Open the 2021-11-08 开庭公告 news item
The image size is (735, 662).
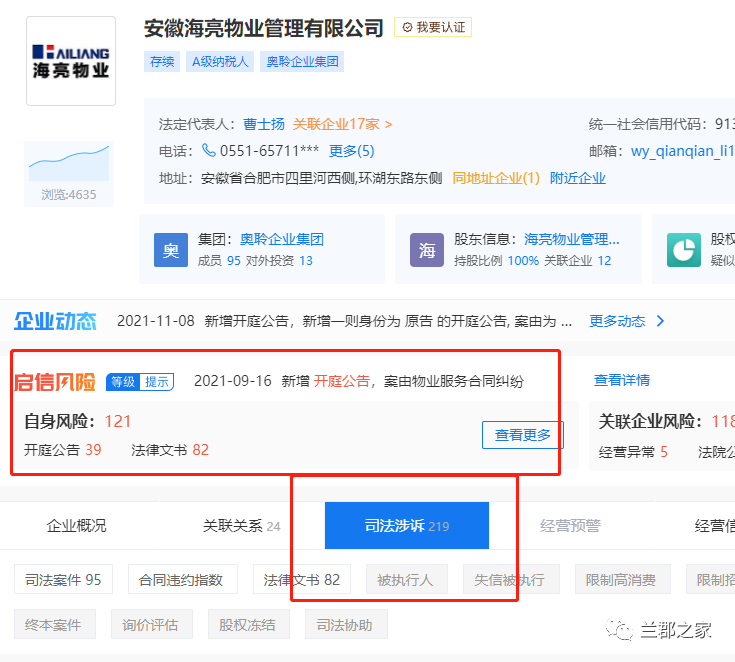(x=344, y=321)
